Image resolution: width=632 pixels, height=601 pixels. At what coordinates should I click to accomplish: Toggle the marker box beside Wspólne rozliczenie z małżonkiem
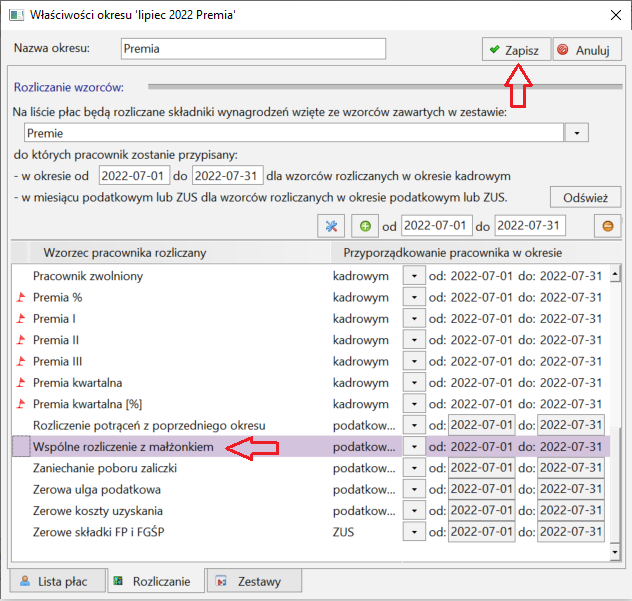pos(21,446)
